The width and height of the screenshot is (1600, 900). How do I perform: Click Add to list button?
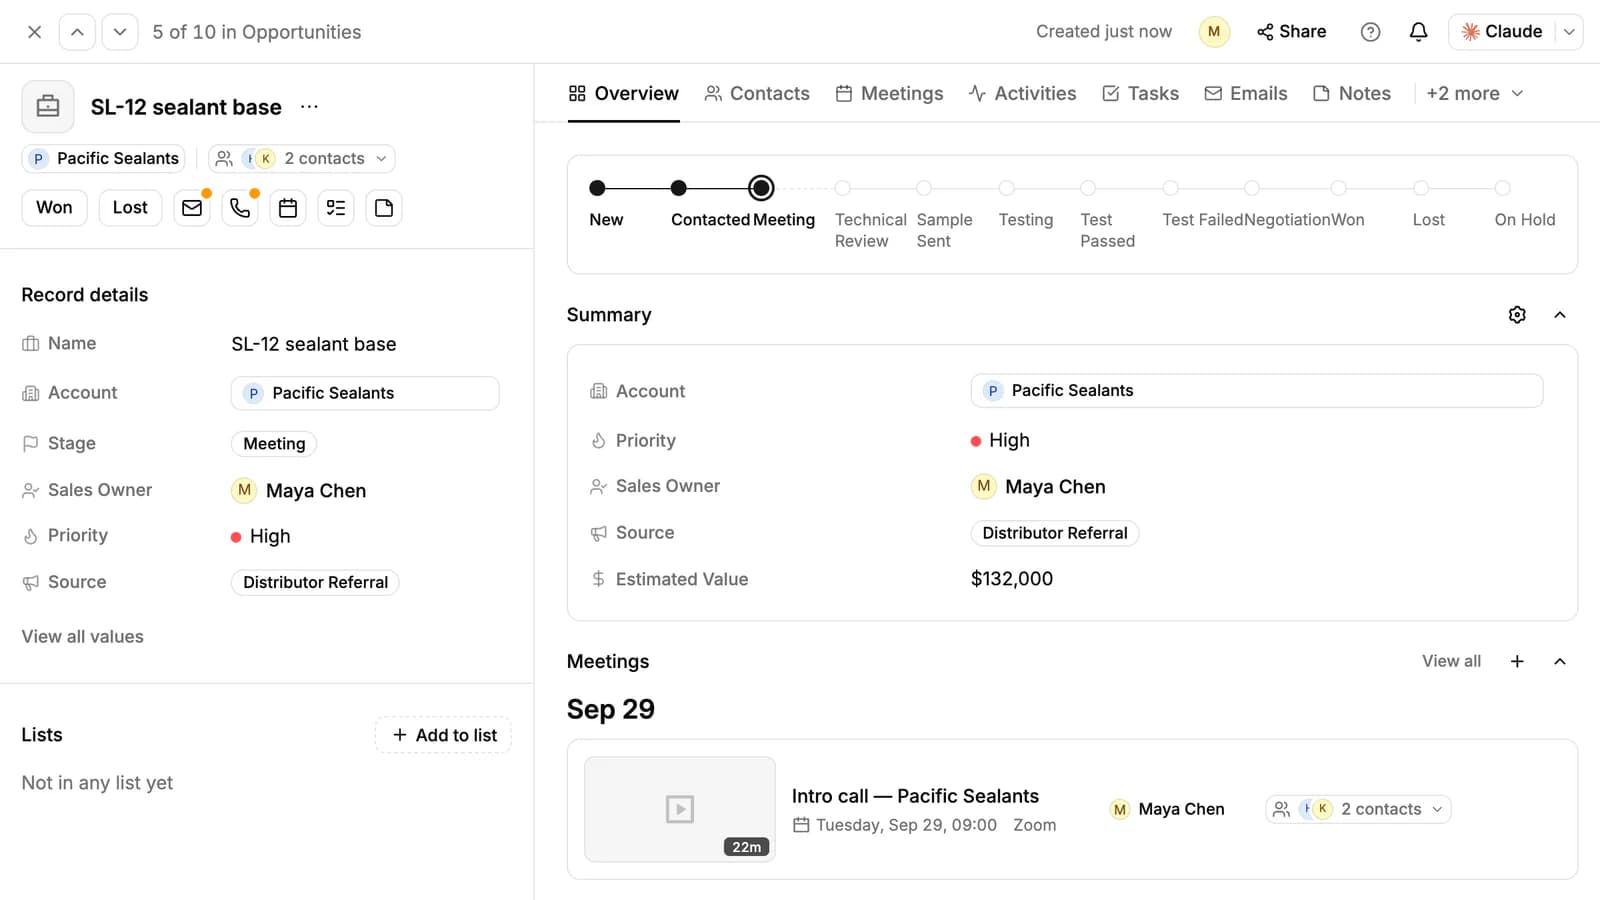pos(444,735)
